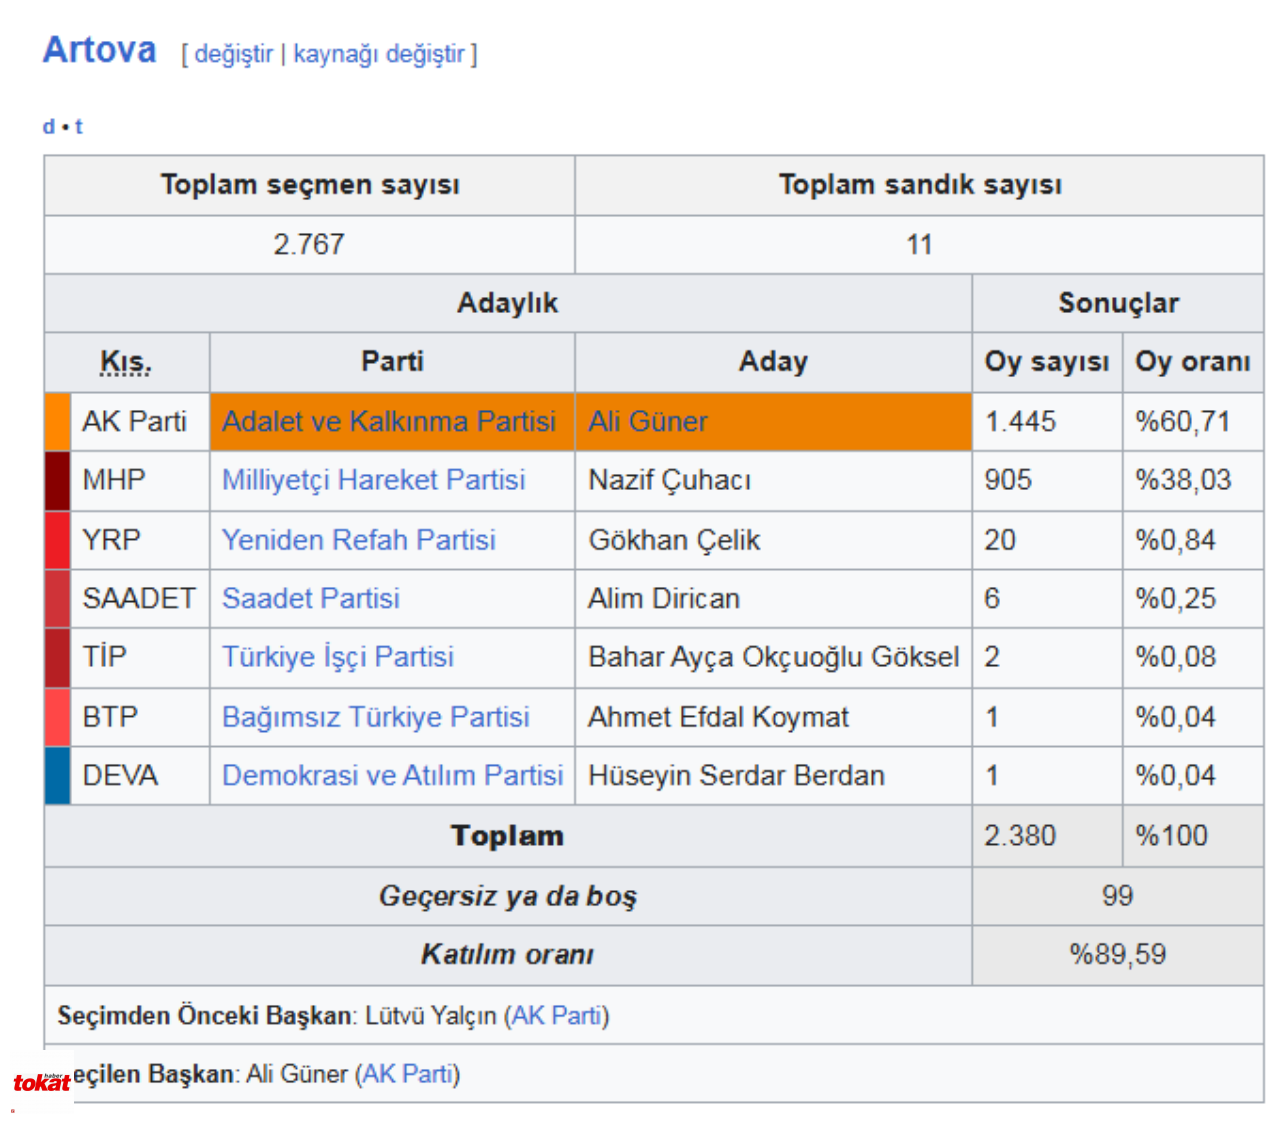Click the 'Oy sayısı' column header
Screen dimensions: 1280x1124
(1047, 362)
